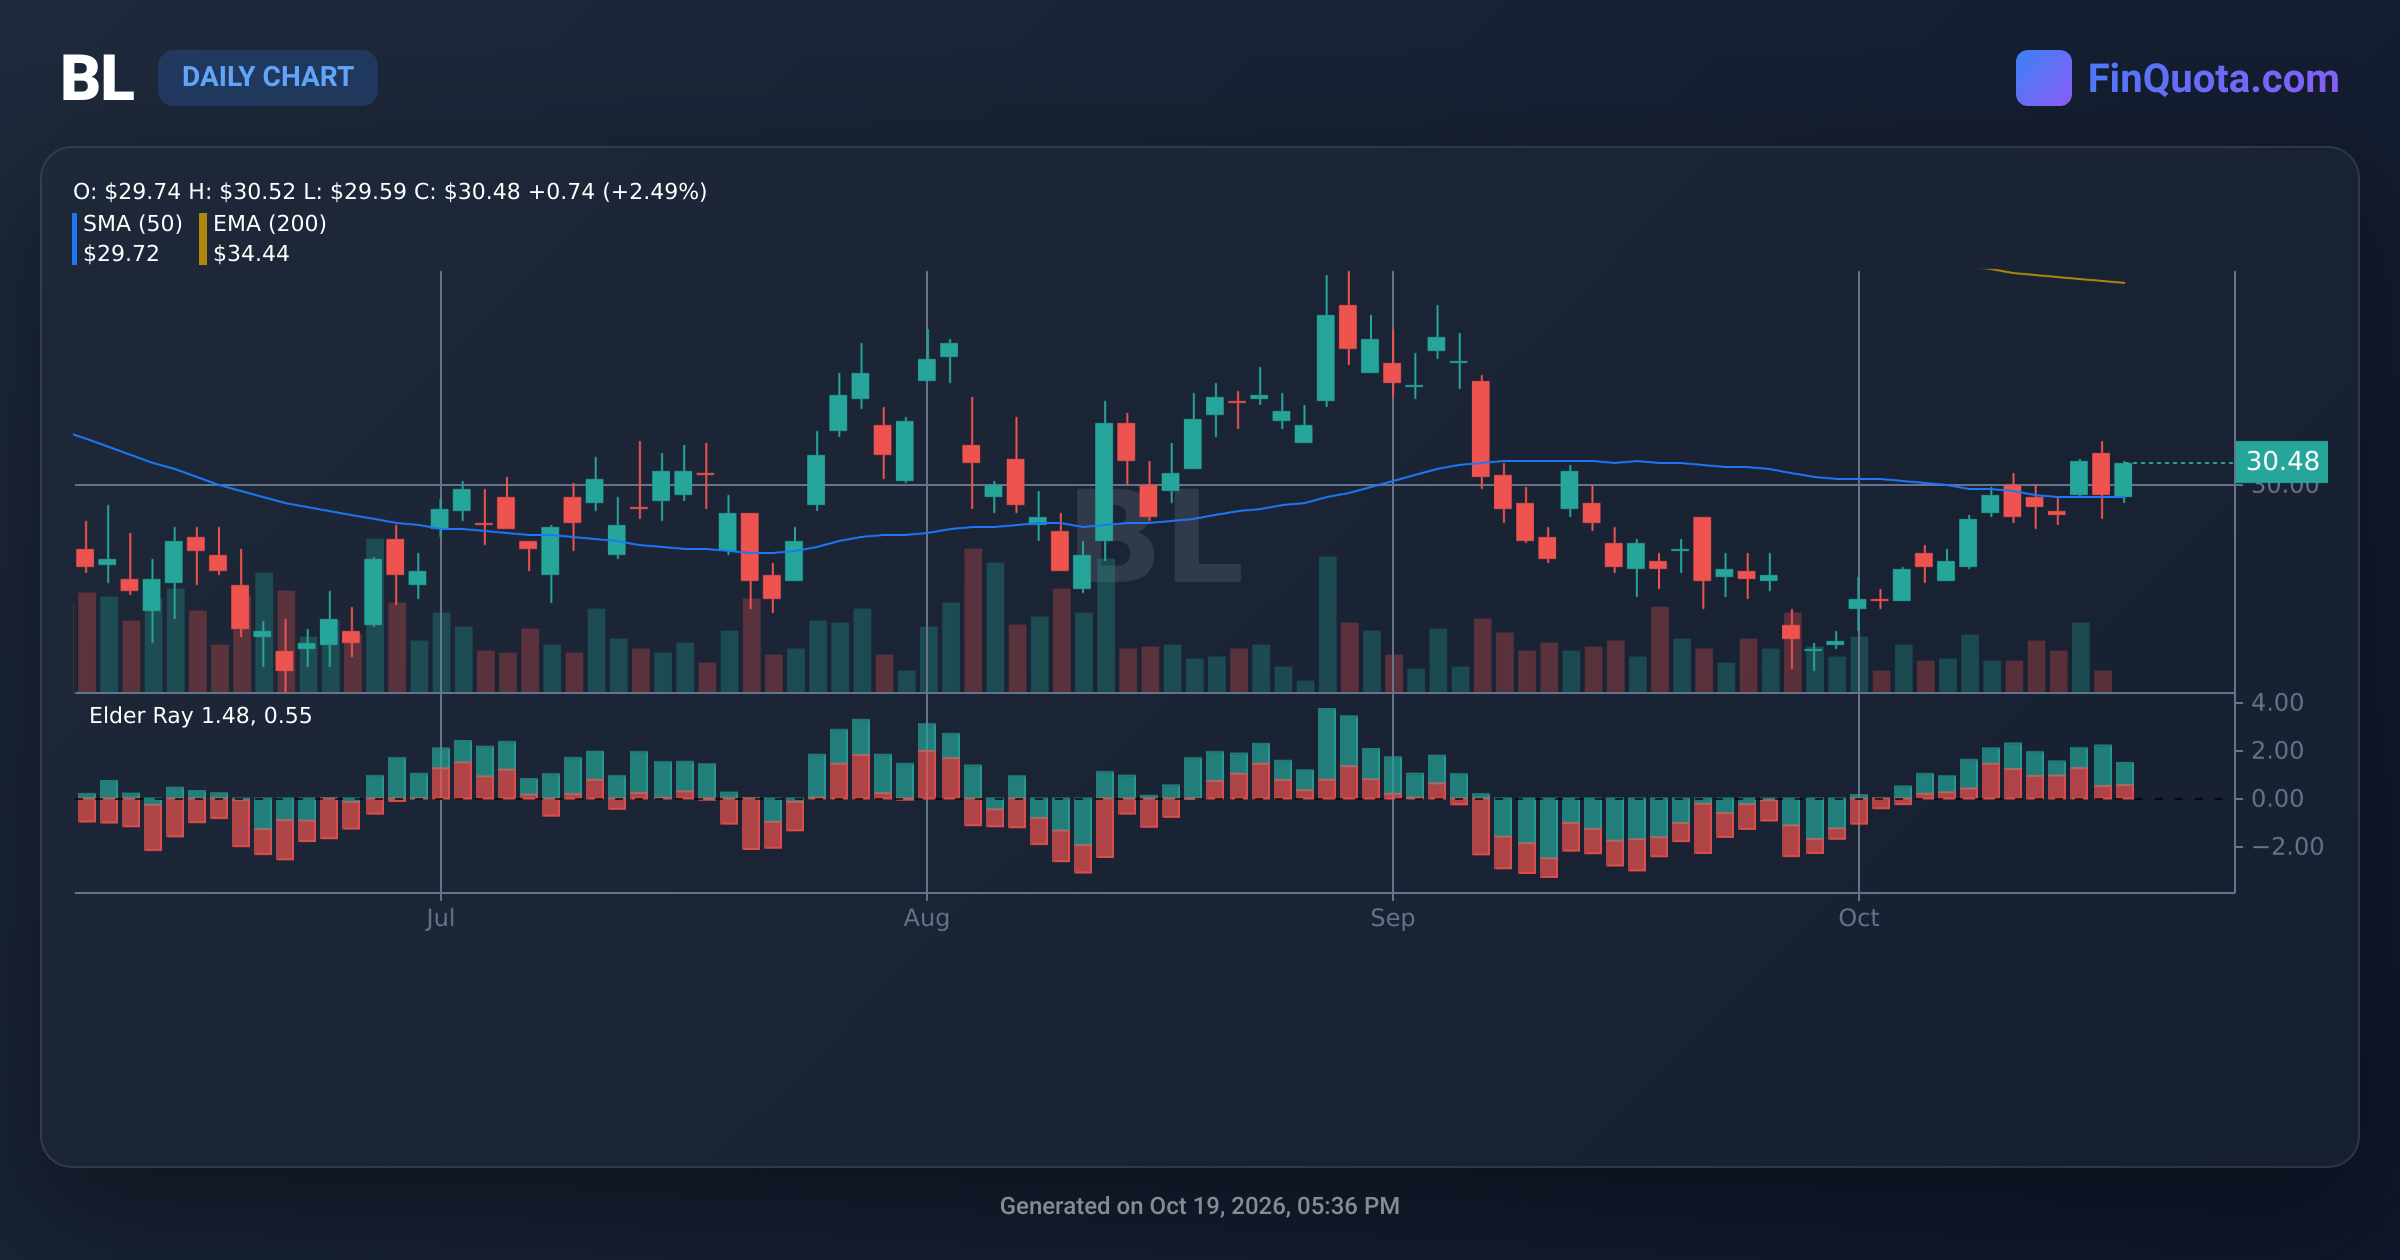Click the 30.48 current price tag
This screenshot has height=1260, width=2400.
[x=2281, y=461]
